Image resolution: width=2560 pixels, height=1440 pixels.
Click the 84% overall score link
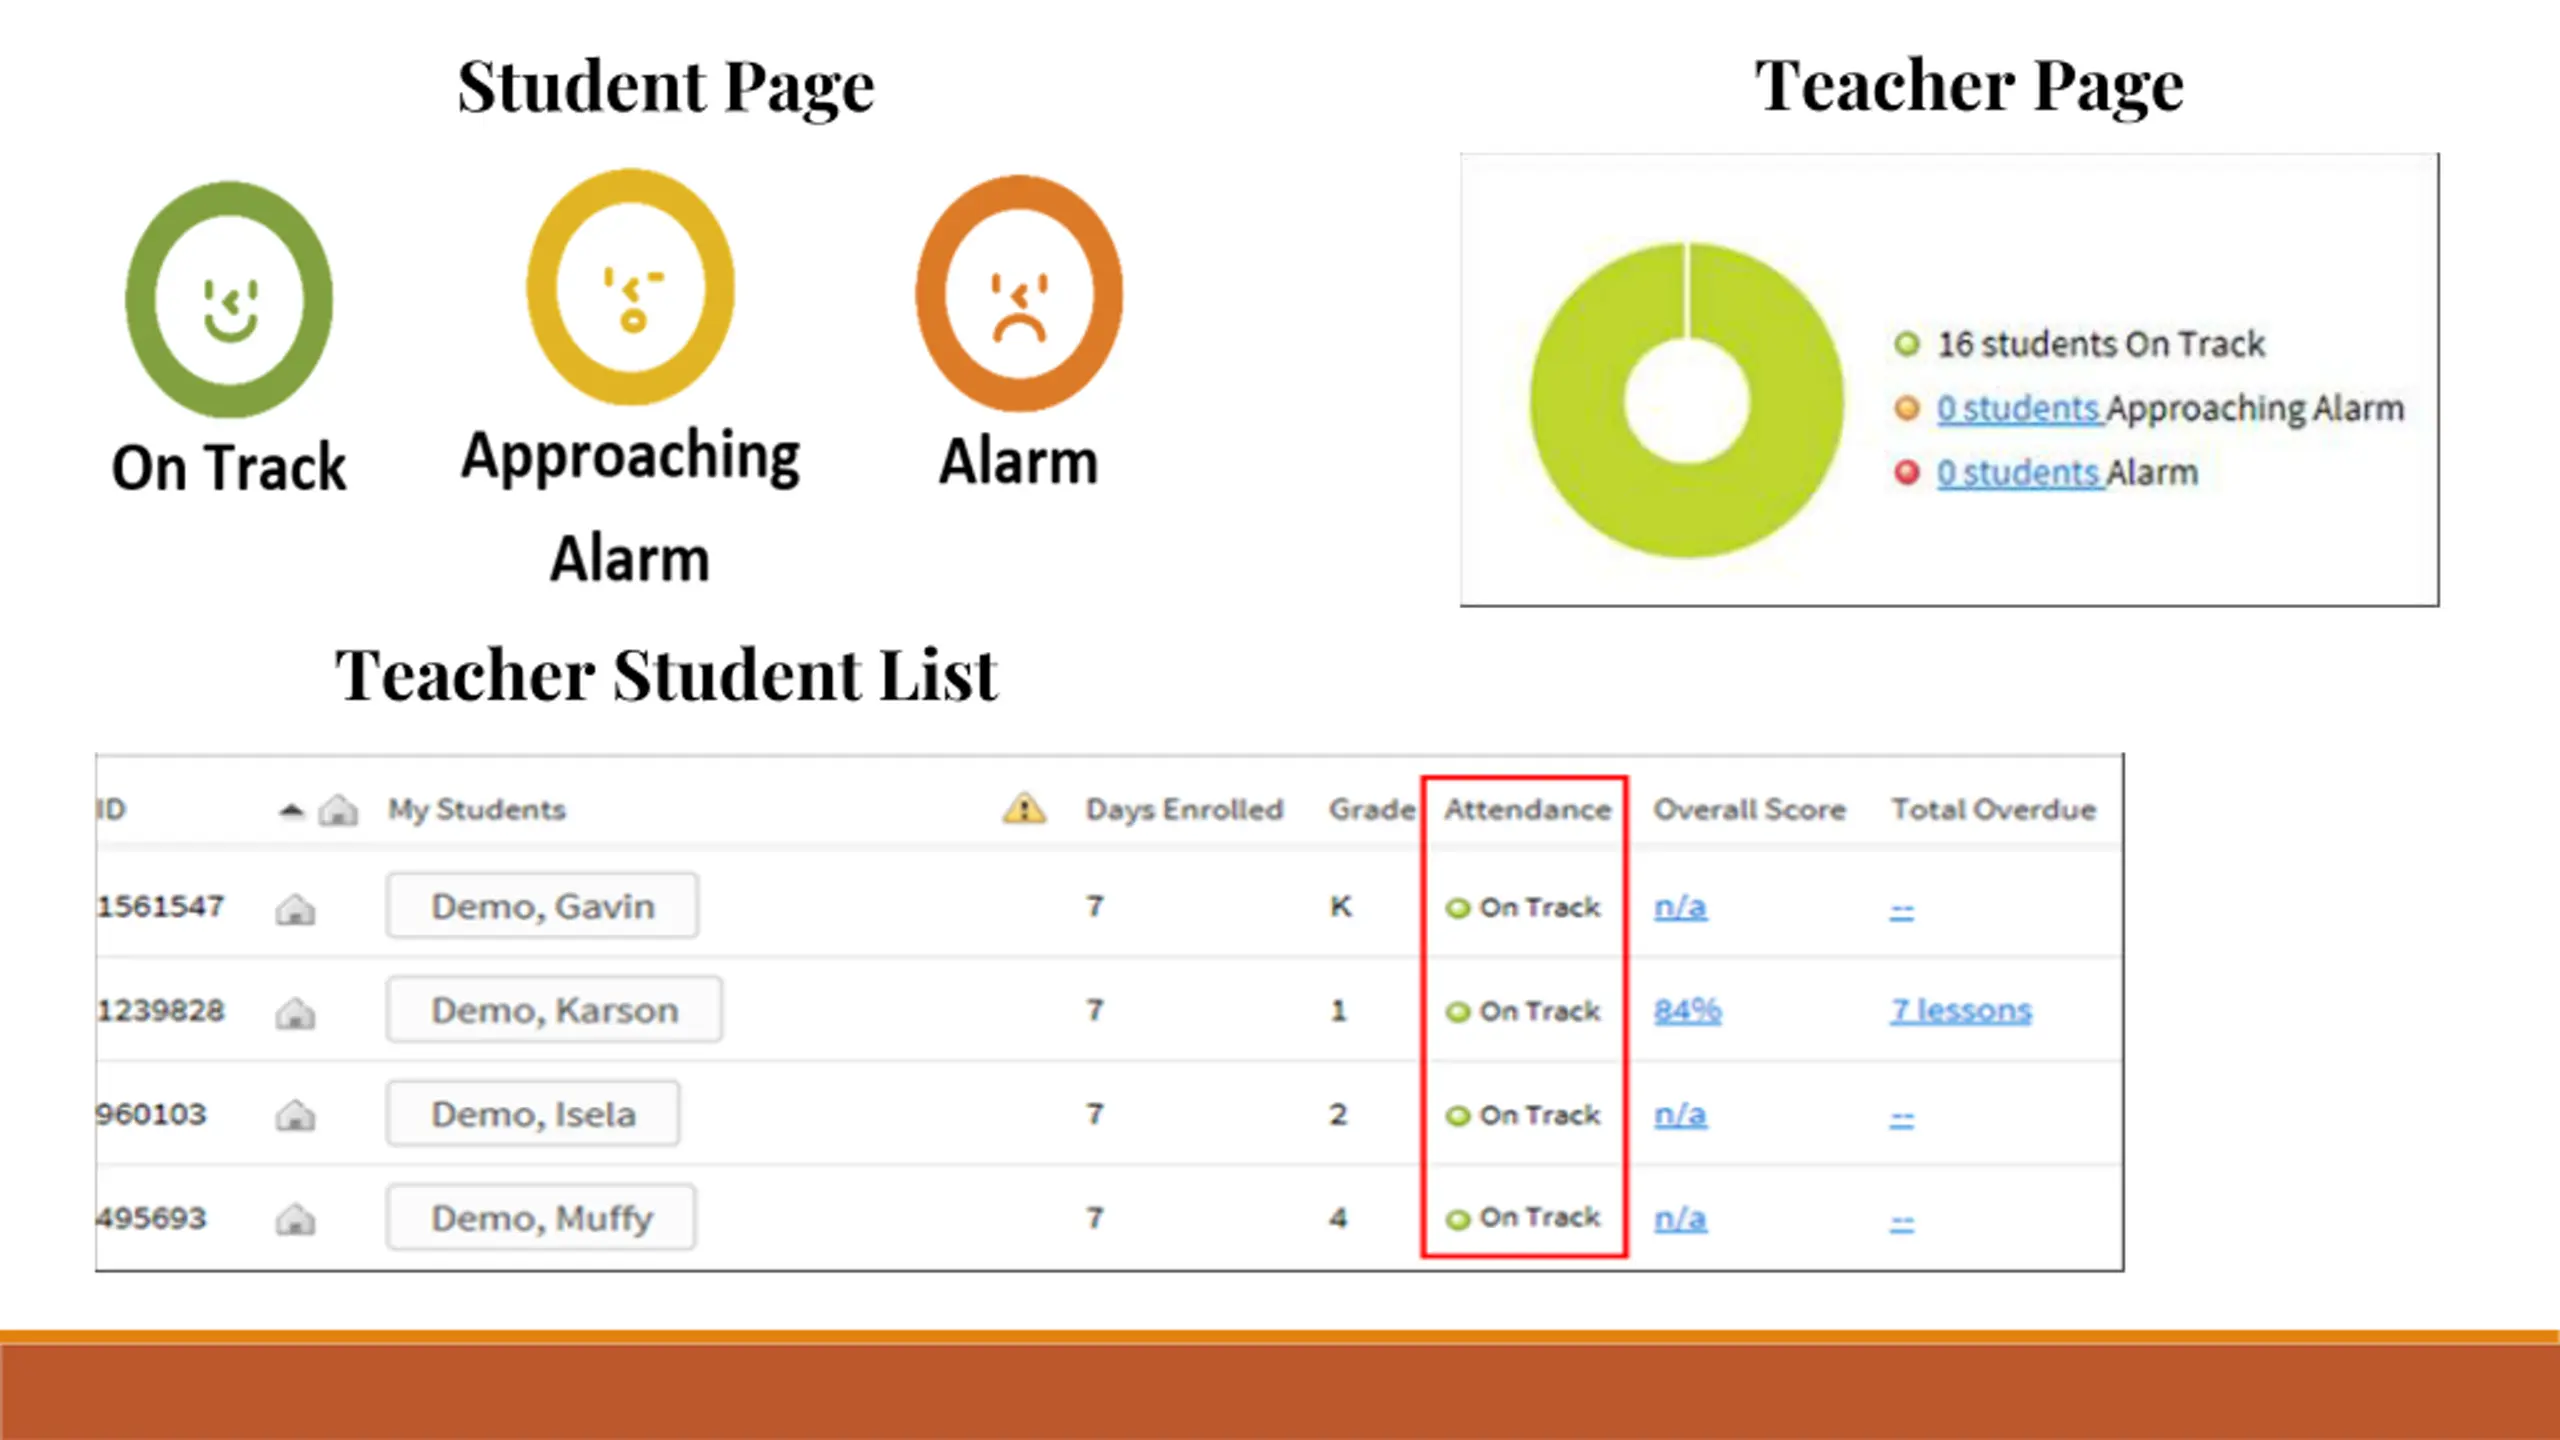[1687, 1010]
